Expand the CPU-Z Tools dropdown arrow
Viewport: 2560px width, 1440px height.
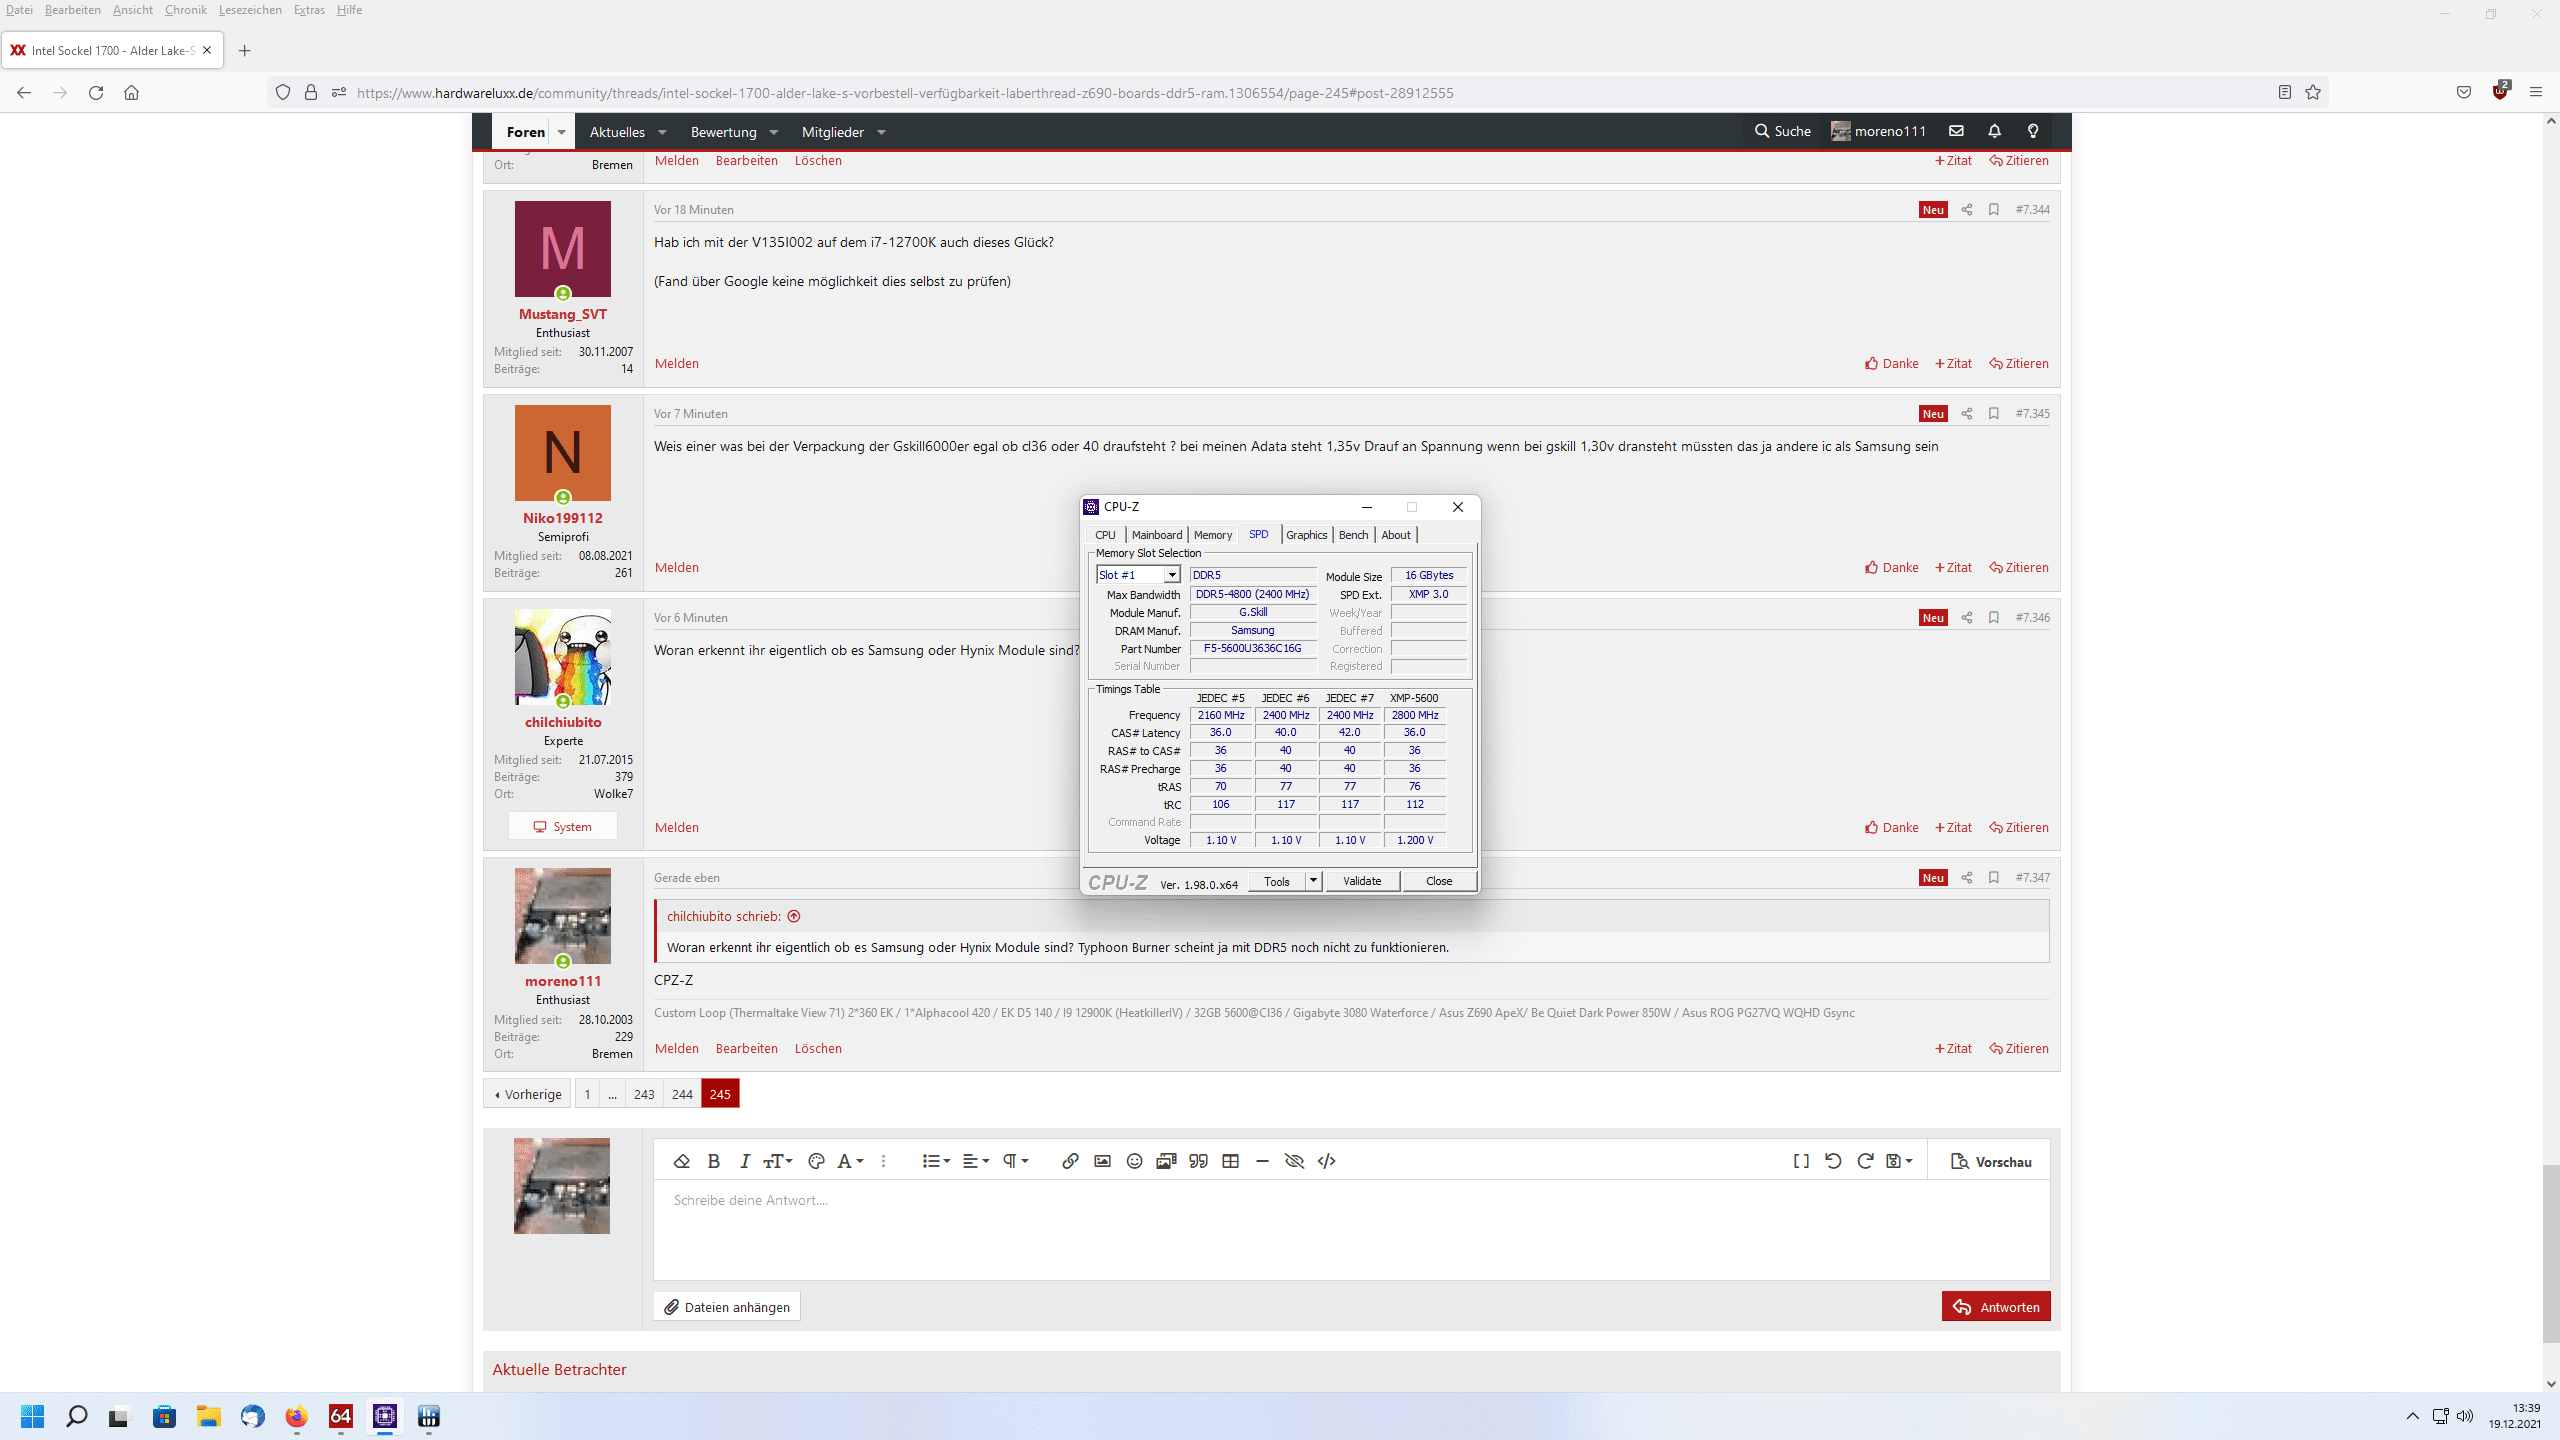[1313, 881]
